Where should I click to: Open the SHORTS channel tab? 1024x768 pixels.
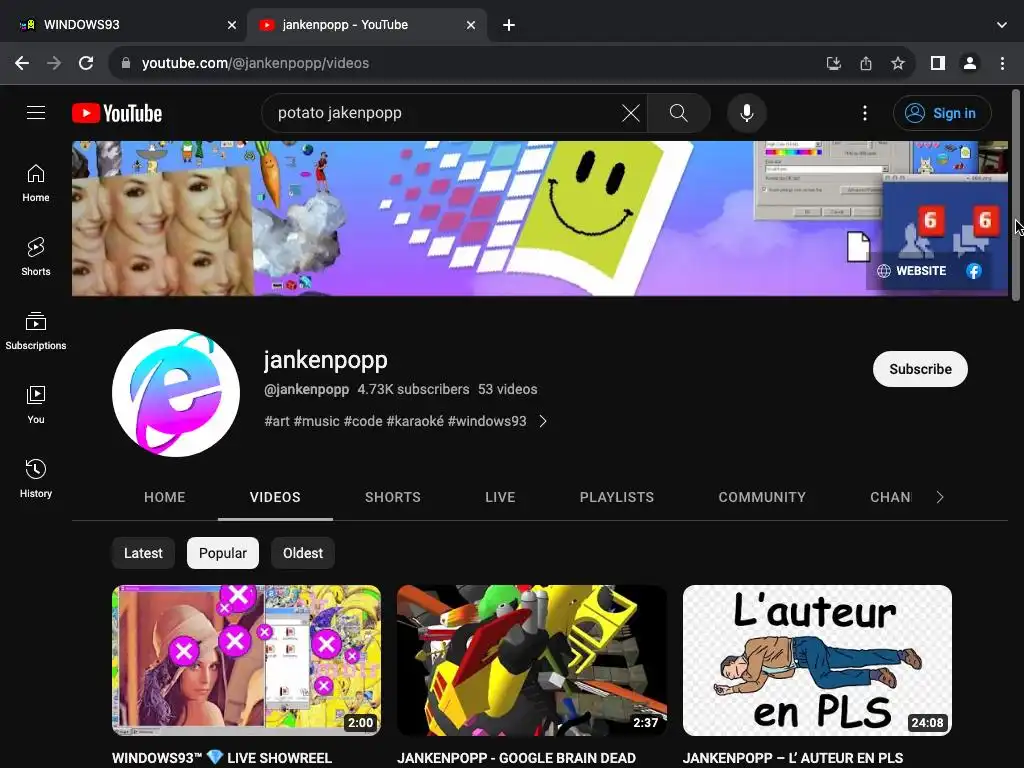[392, 497]
